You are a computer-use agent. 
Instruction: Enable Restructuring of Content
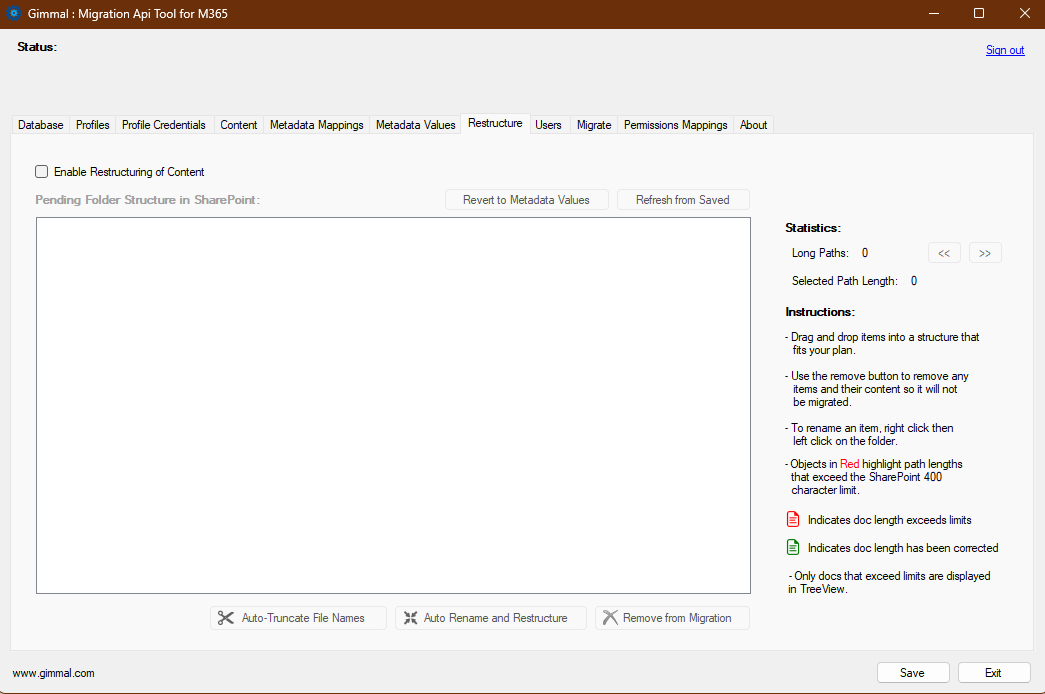click(41, 171)
